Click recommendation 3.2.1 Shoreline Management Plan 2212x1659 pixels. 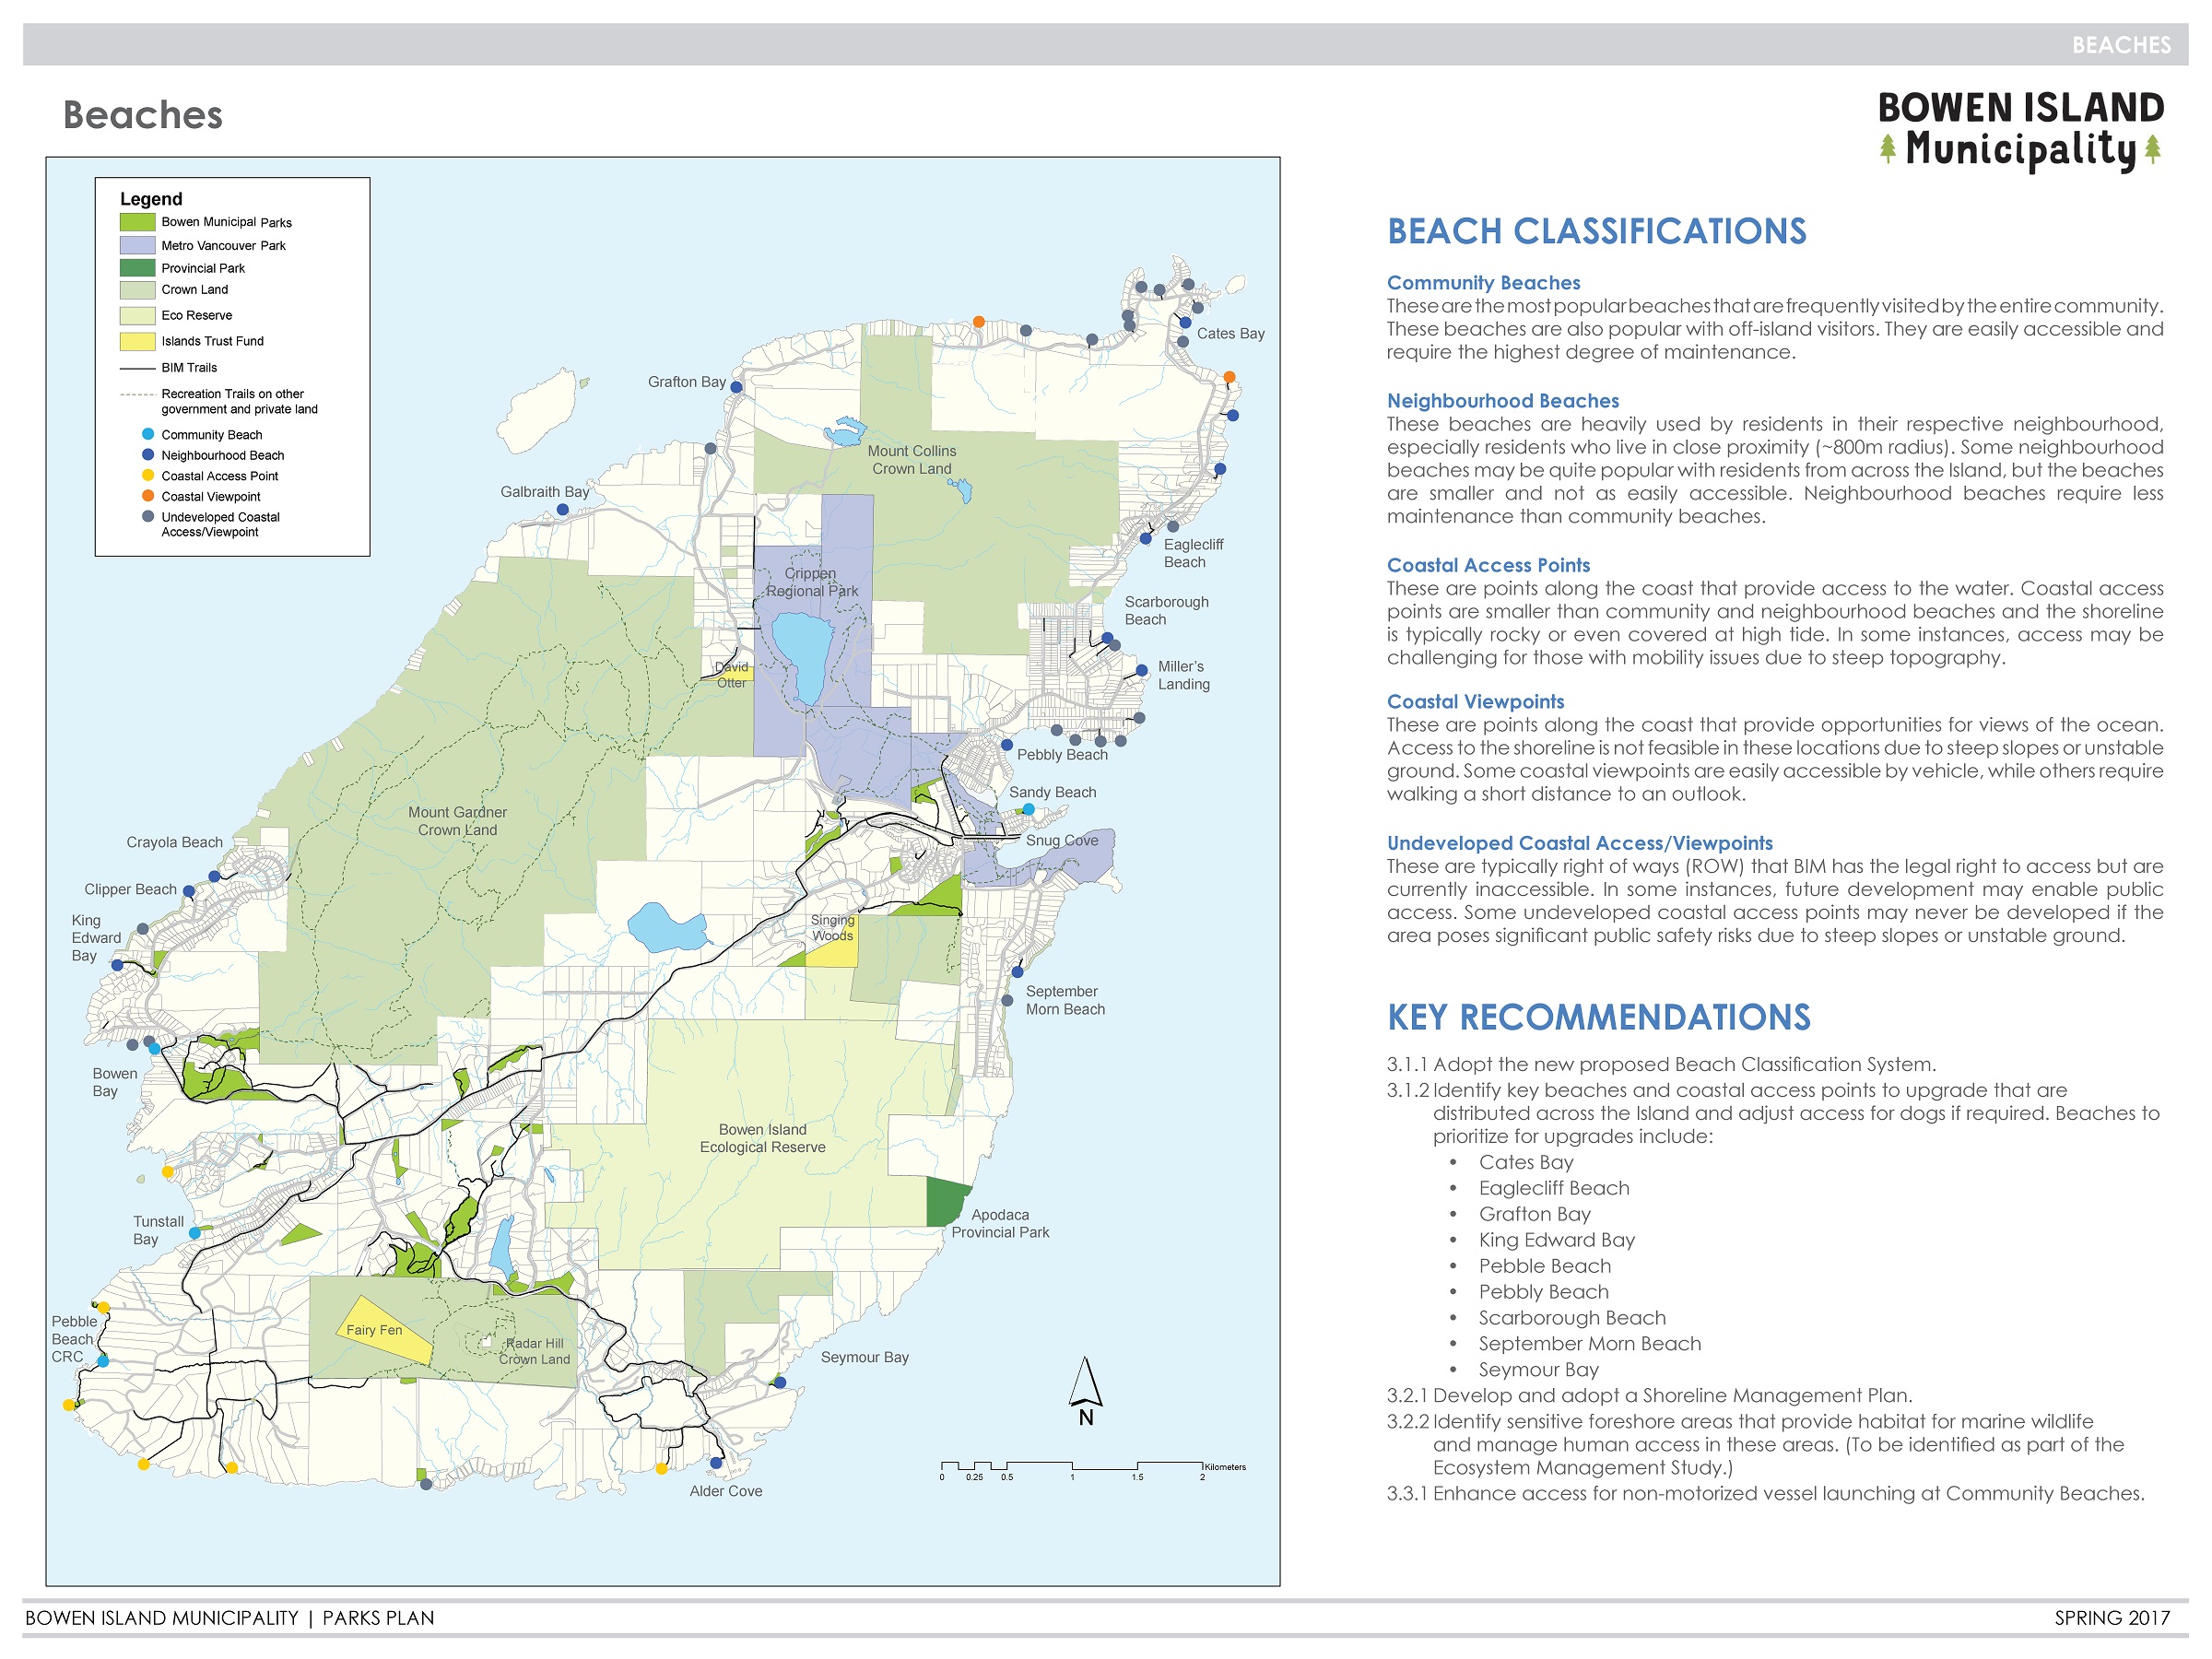pyautogui.click(x=1650, y=1395)
